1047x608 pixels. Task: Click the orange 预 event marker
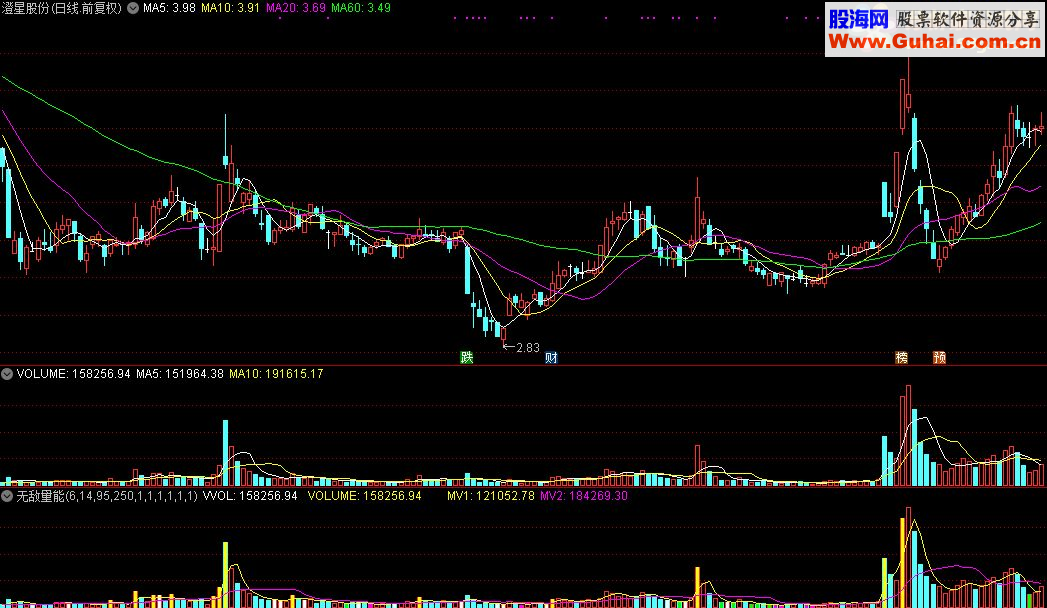pyautogui.click(x=939, y=357)
